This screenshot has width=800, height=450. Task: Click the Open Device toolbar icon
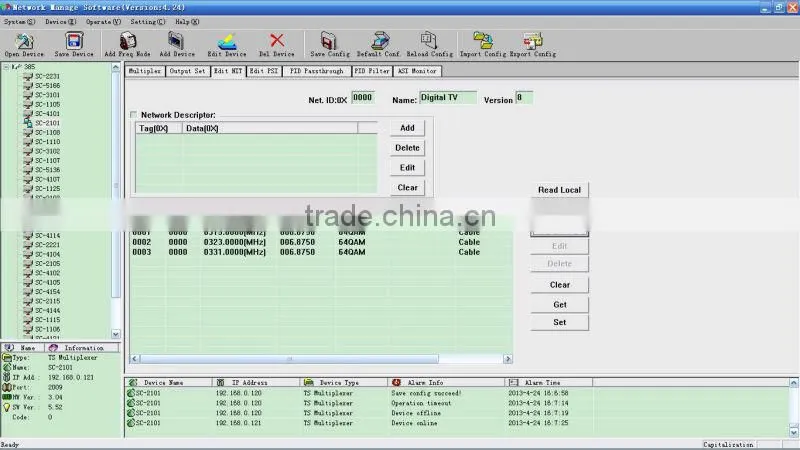[x=24, y=41]
